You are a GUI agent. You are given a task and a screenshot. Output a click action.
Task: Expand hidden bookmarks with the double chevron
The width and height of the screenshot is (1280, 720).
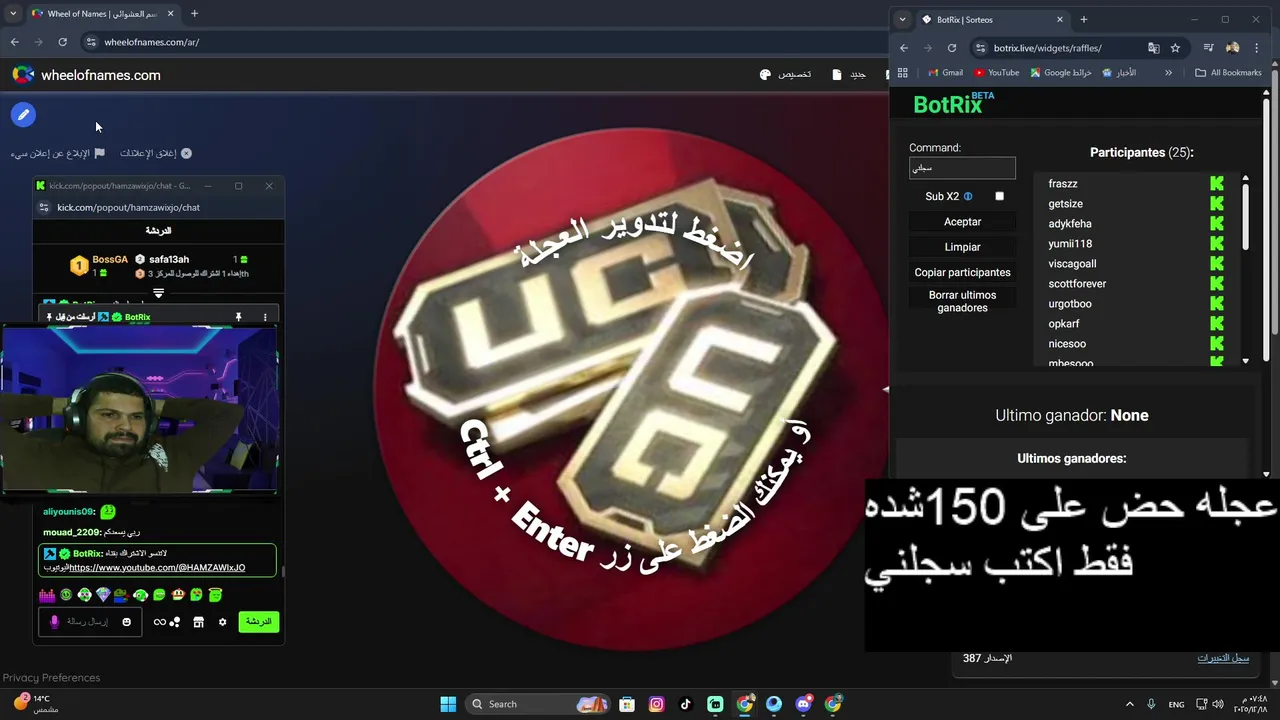(x=1168, y=72)
